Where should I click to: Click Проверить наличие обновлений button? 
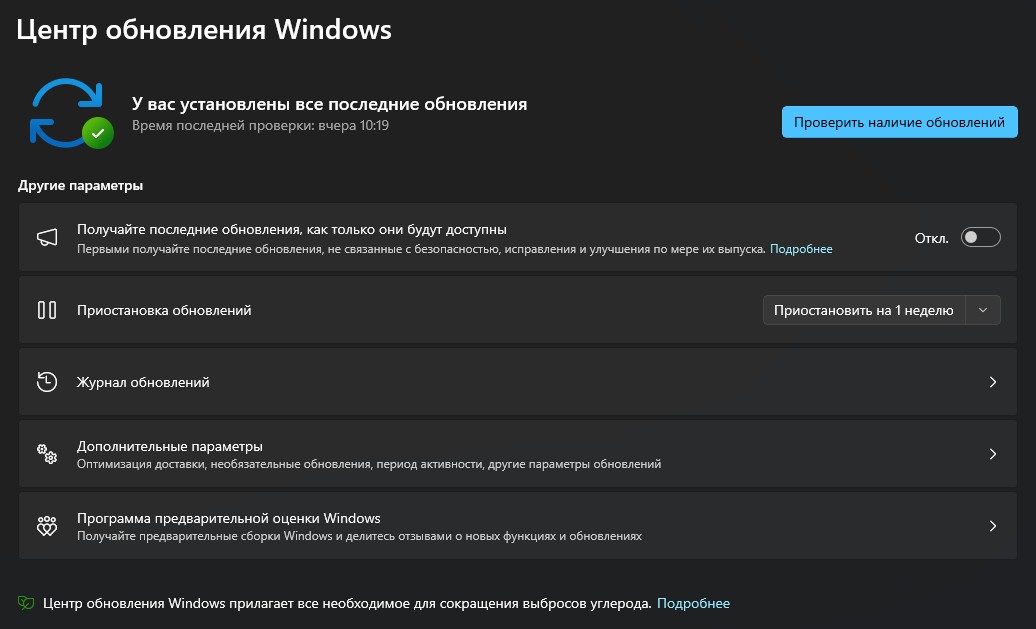899,122
